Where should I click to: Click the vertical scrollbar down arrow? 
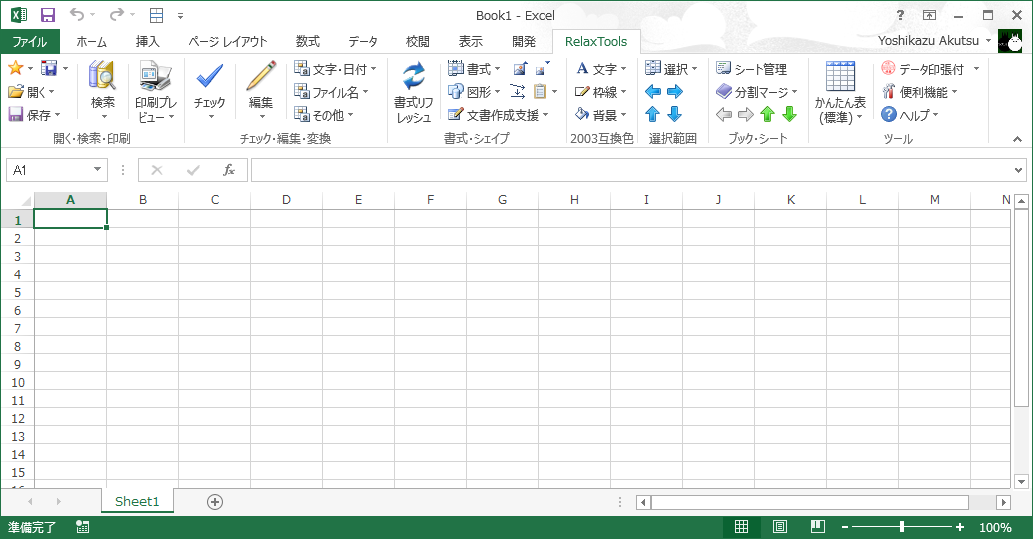tap(1021, 482)
